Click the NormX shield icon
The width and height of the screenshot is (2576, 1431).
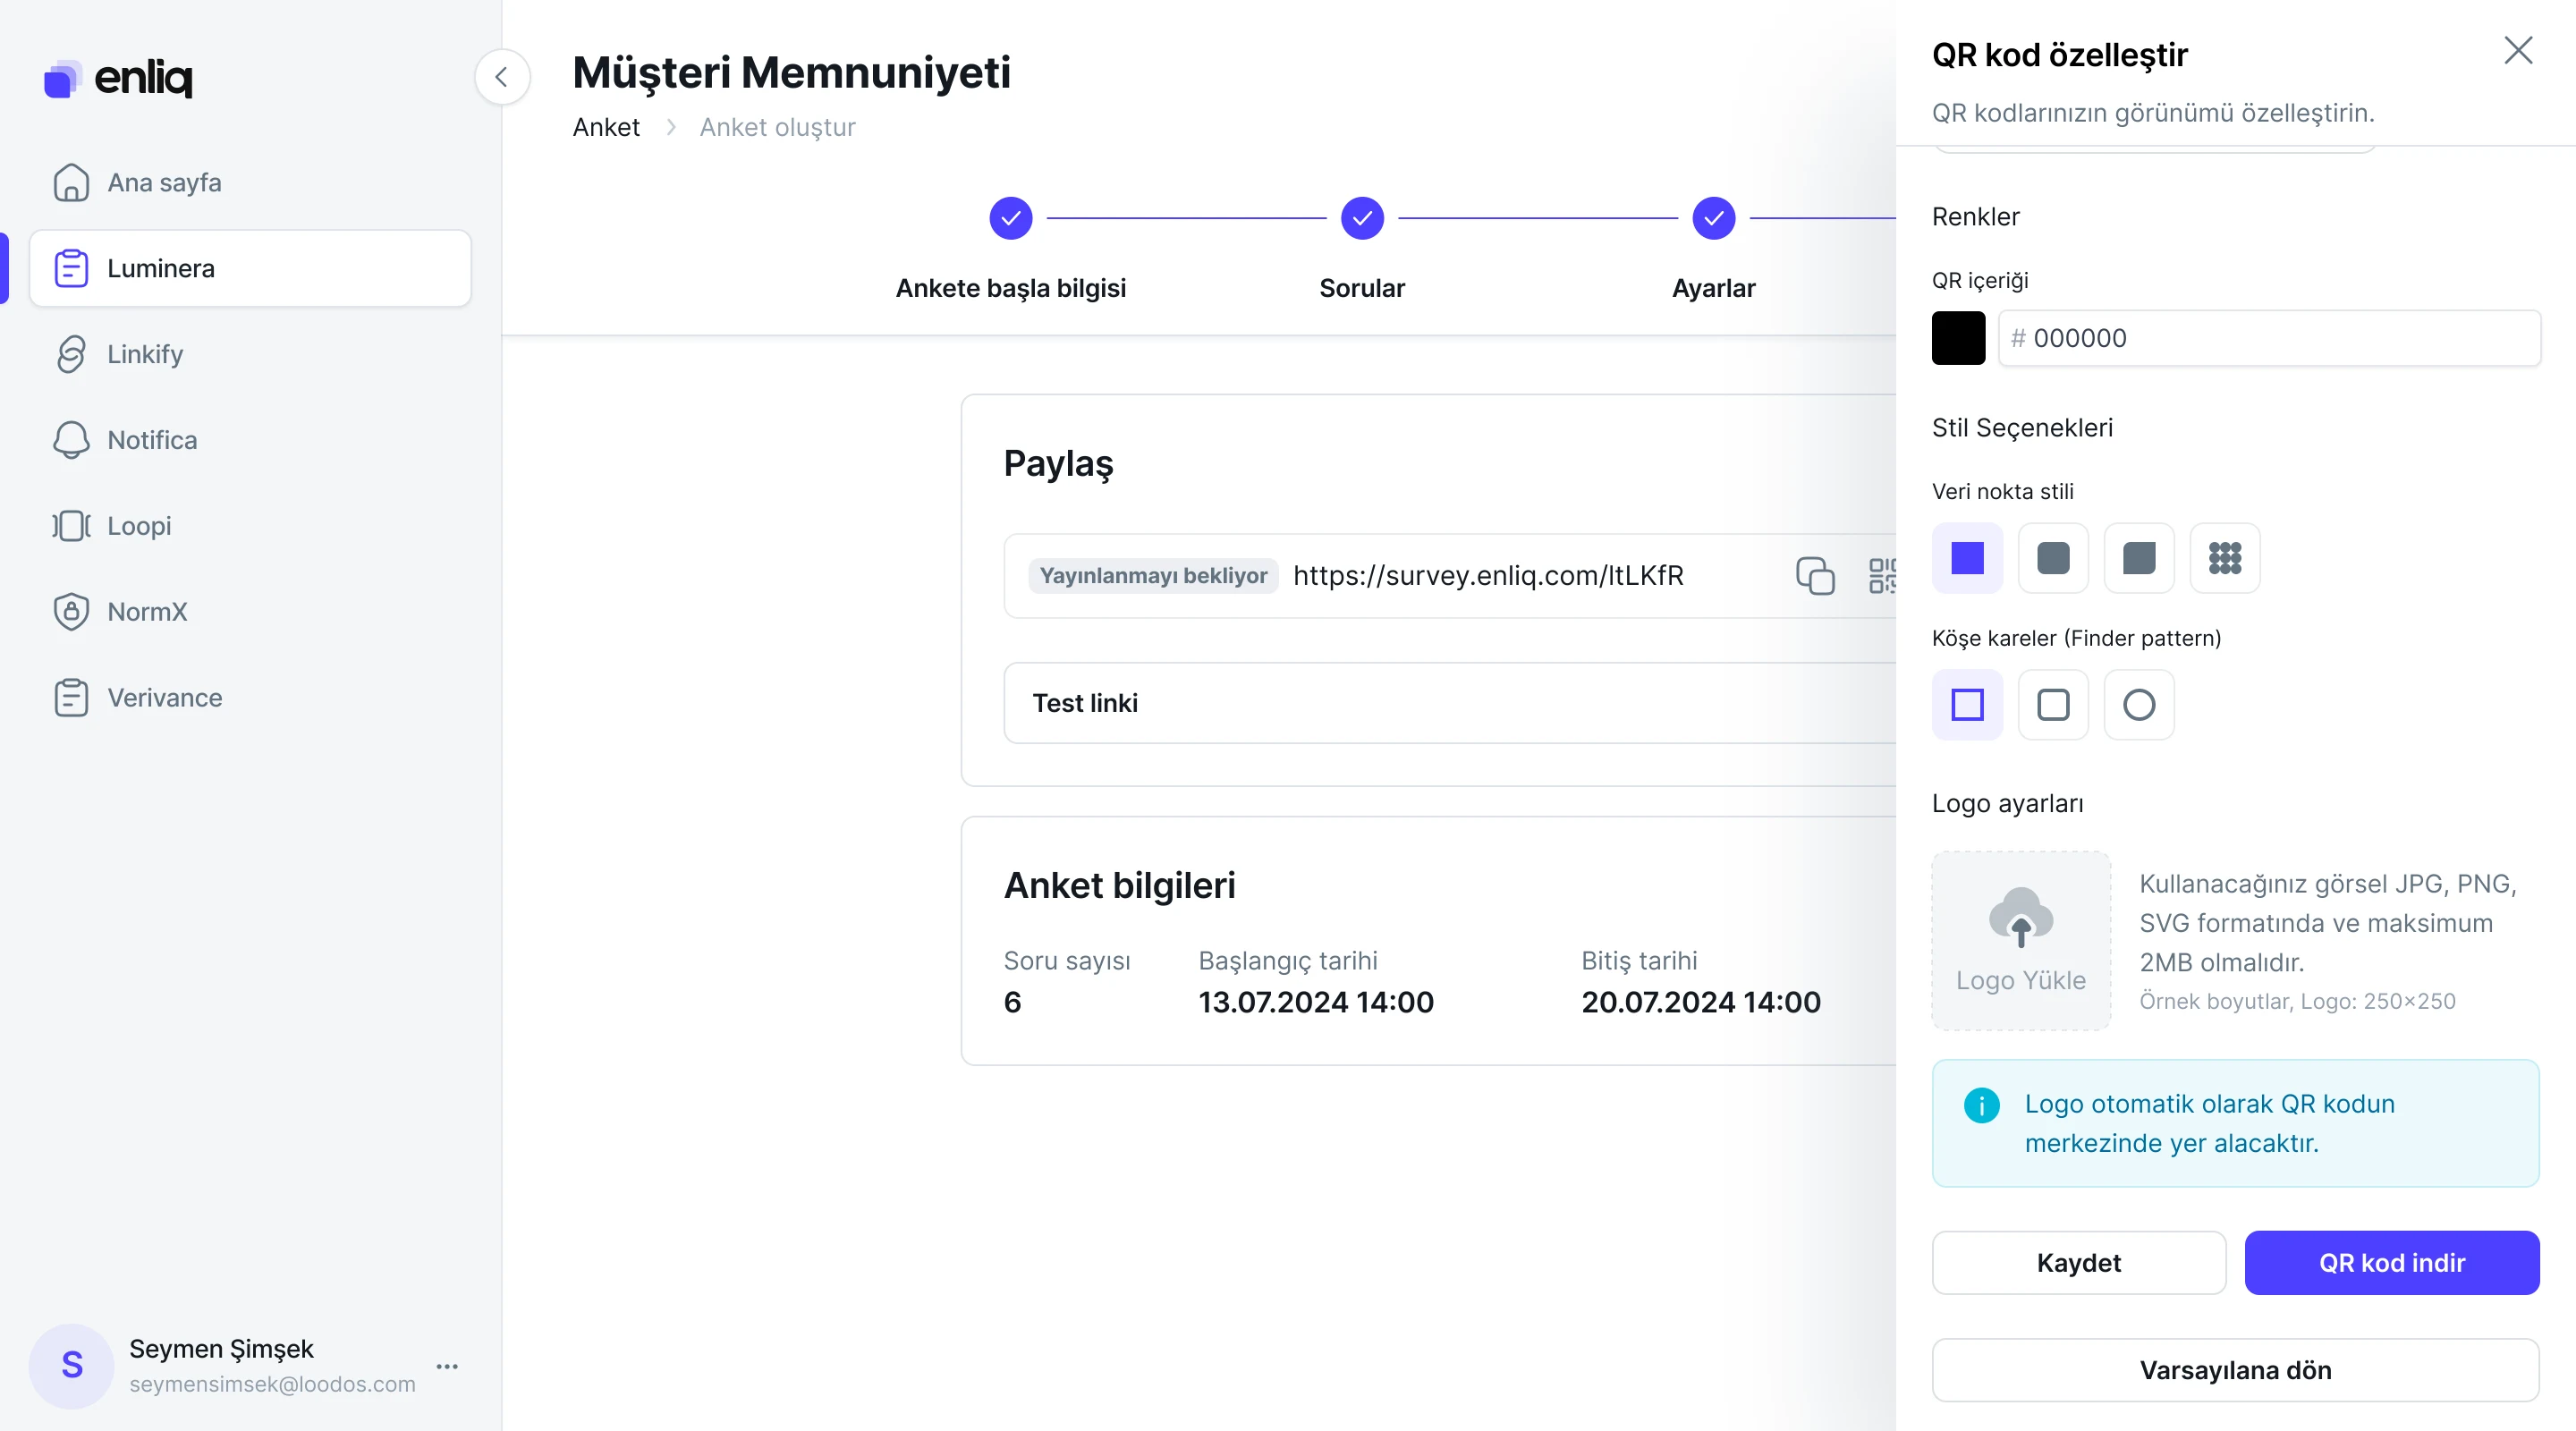[x=71, y=612]
